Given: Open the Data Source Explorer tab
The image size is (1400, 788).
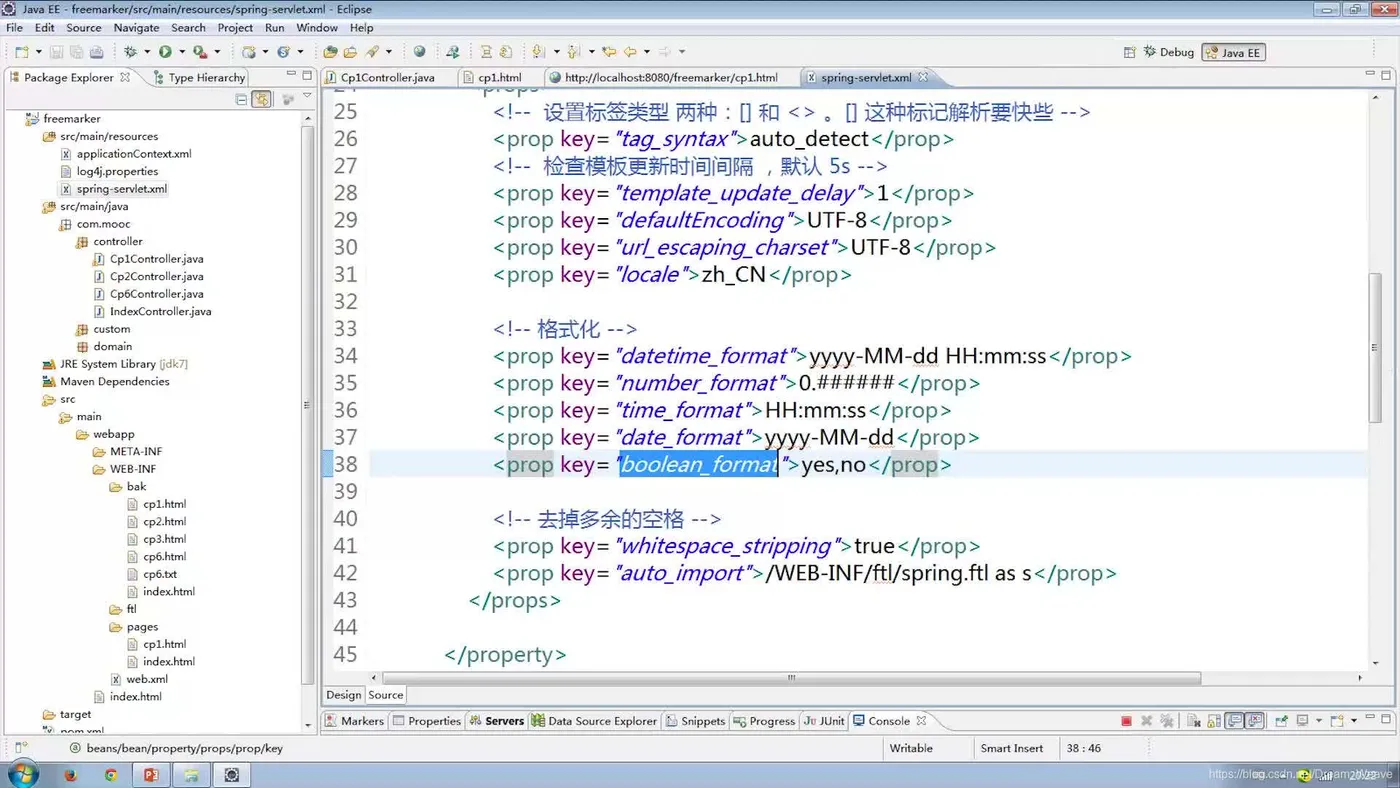Looking at the screenshot, I should (x=594, y=720).
